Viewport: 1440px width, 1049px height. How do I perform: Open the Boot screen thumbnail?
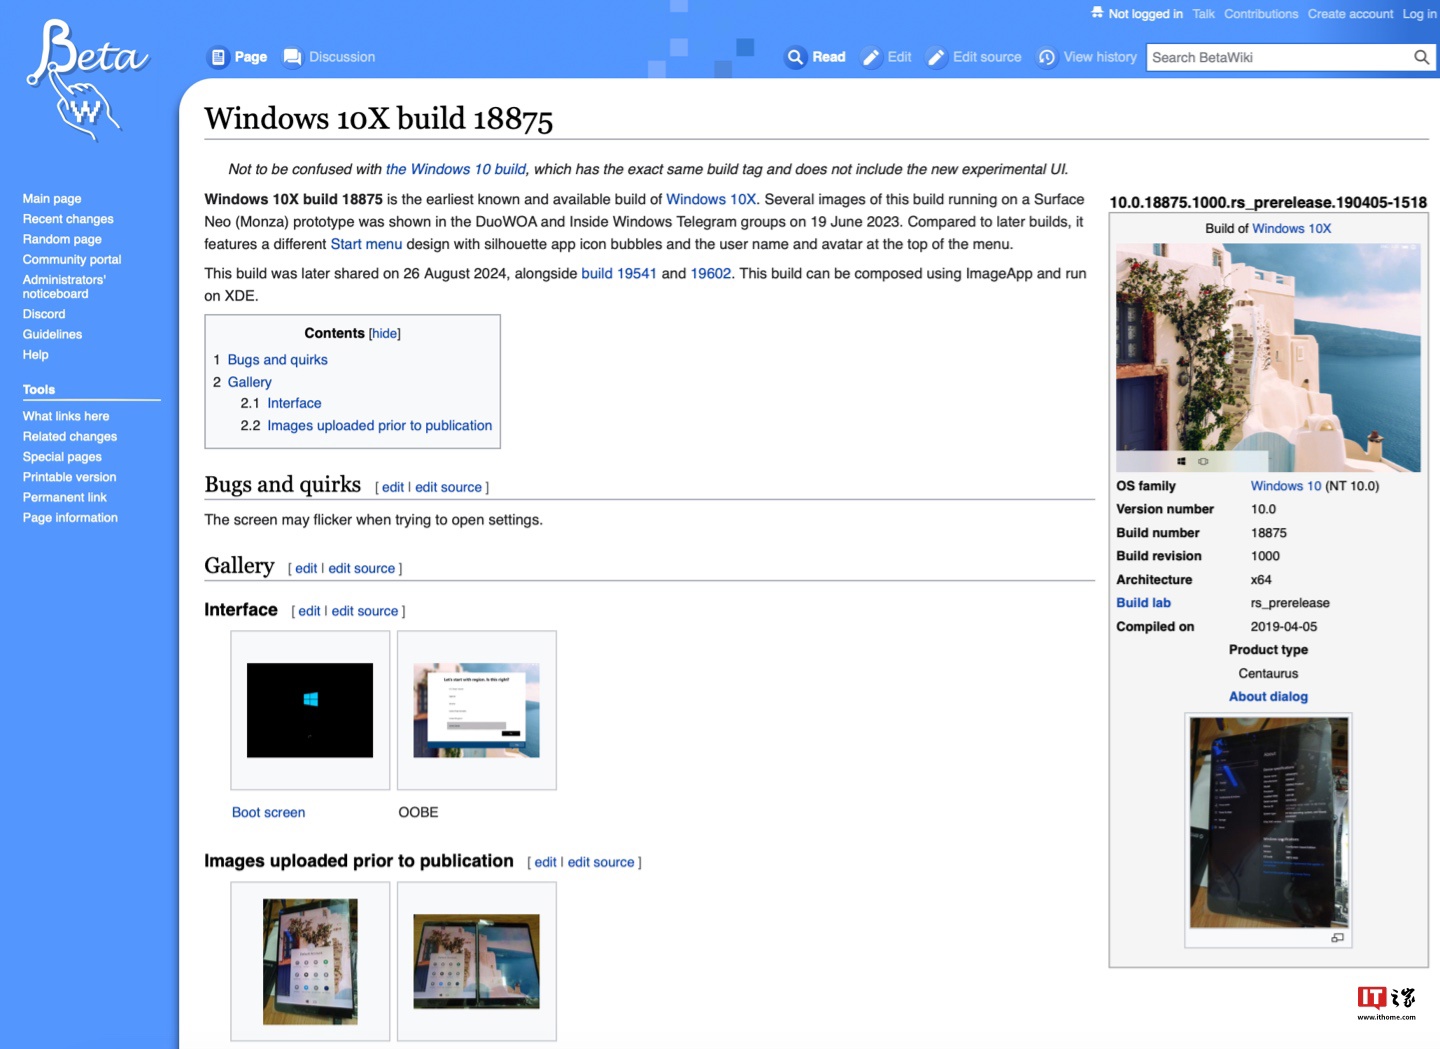click(310, 710)
